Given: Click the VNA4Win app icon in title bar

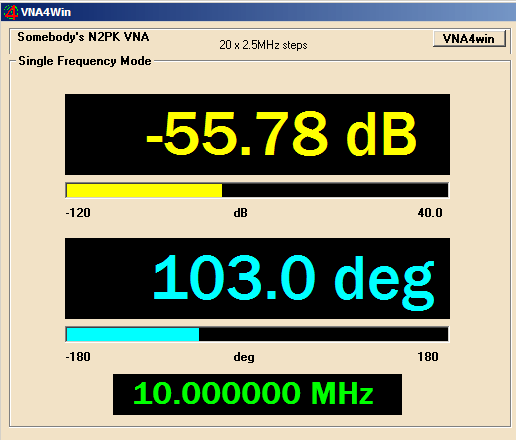Looking at the screenshot, I should [x=11, y=12].
